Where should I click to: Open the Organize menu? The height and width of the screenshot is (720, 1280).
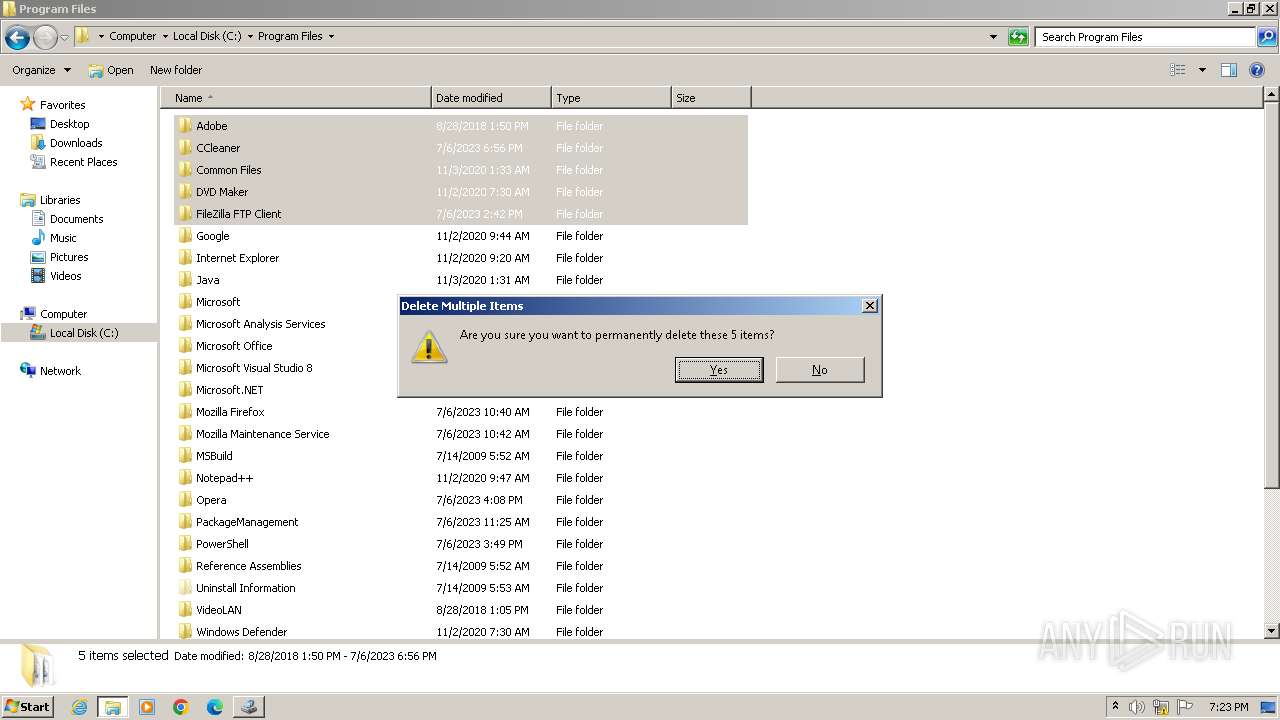coord(41,70)
